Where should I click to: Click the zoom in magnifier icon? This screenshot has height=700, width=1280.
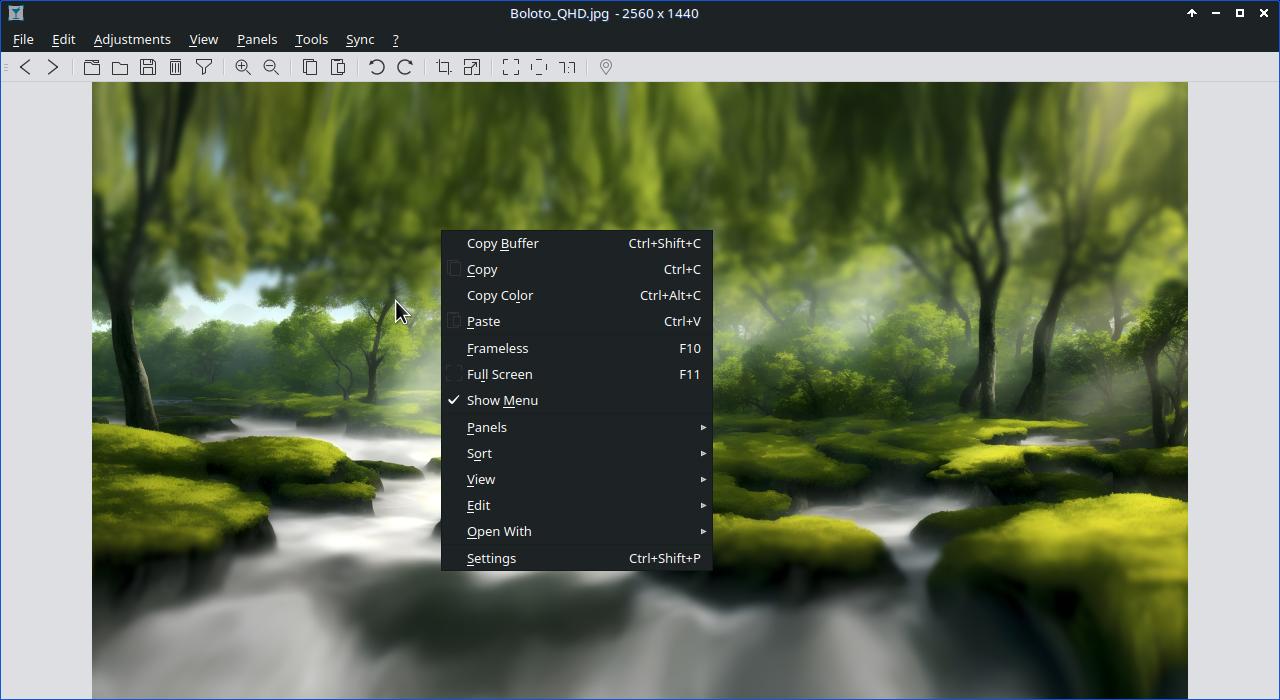coord(243,67)
